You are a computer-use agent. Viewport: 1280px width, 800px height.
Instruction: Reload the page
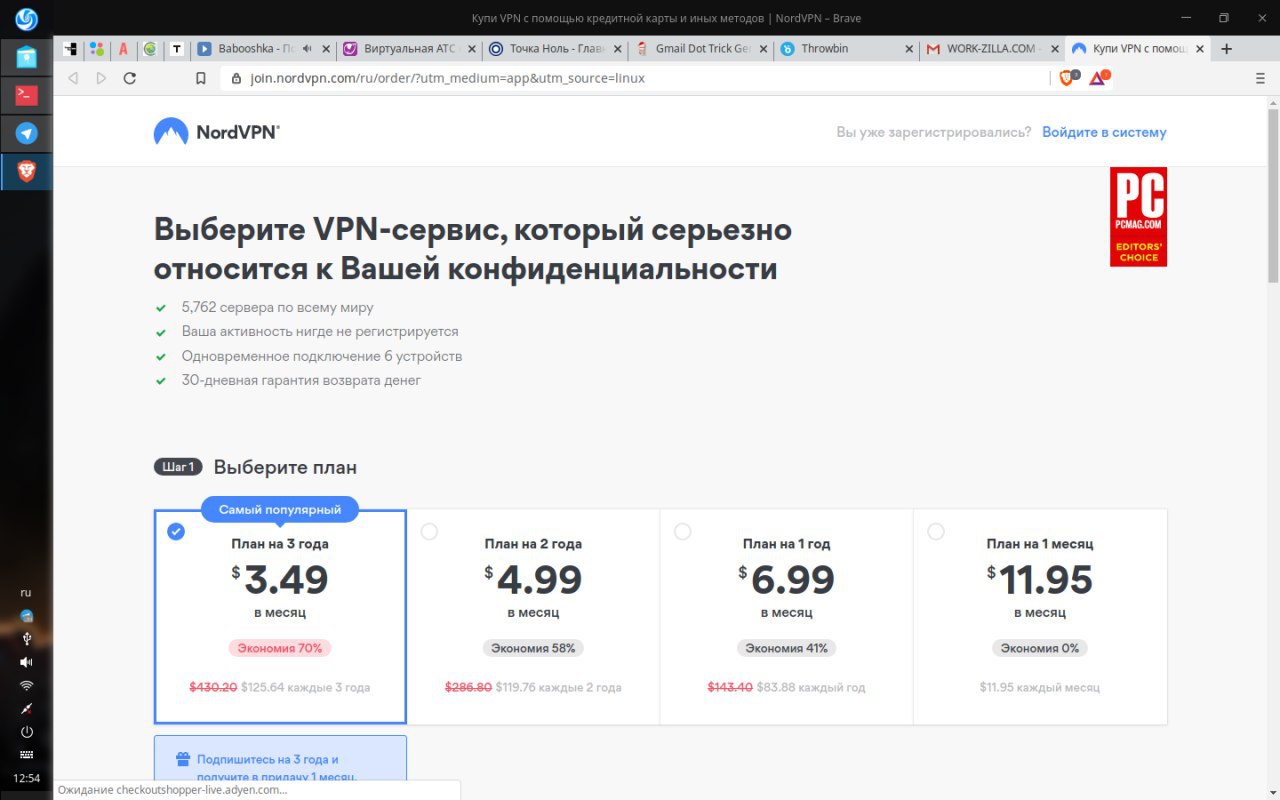pyautogui.click(x=130, y=78)
